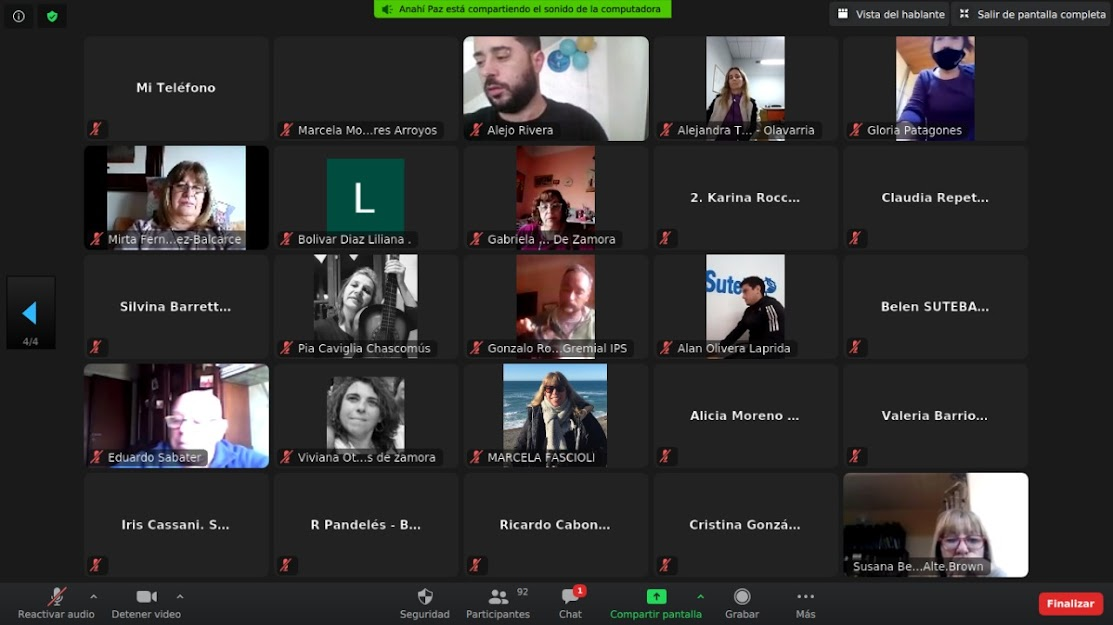Exit full screen with Salir de pantalla completa
1113x625 pixels.
[1032, 14]
